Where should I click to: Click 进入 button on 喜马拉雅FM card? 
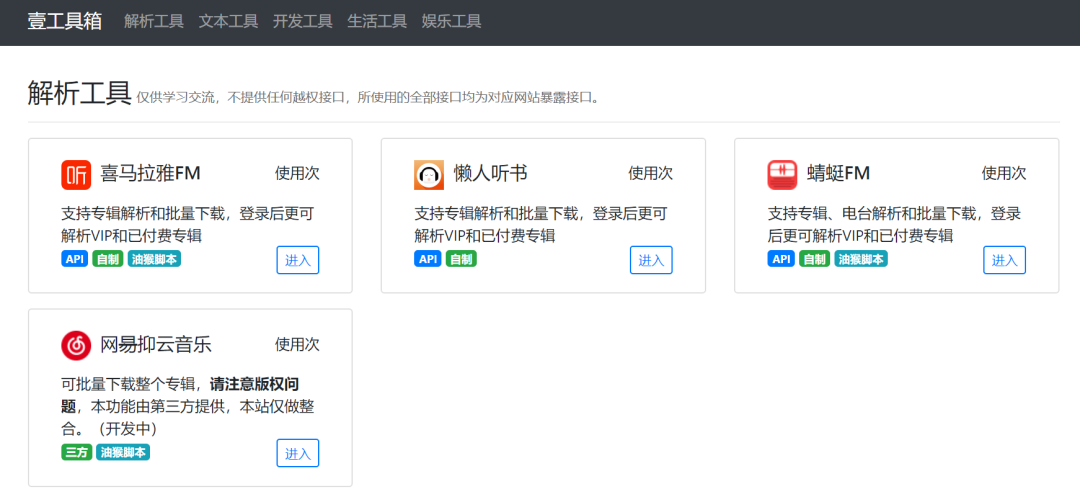(x=298, y=260)
